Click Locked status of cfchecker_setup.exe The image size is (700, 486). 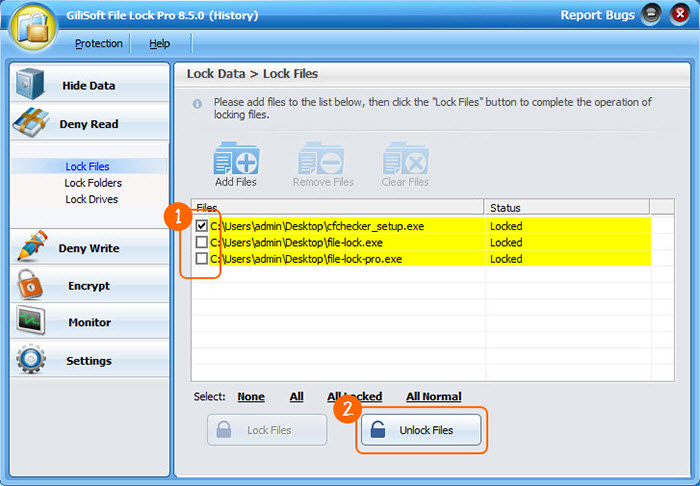[506, 226]
